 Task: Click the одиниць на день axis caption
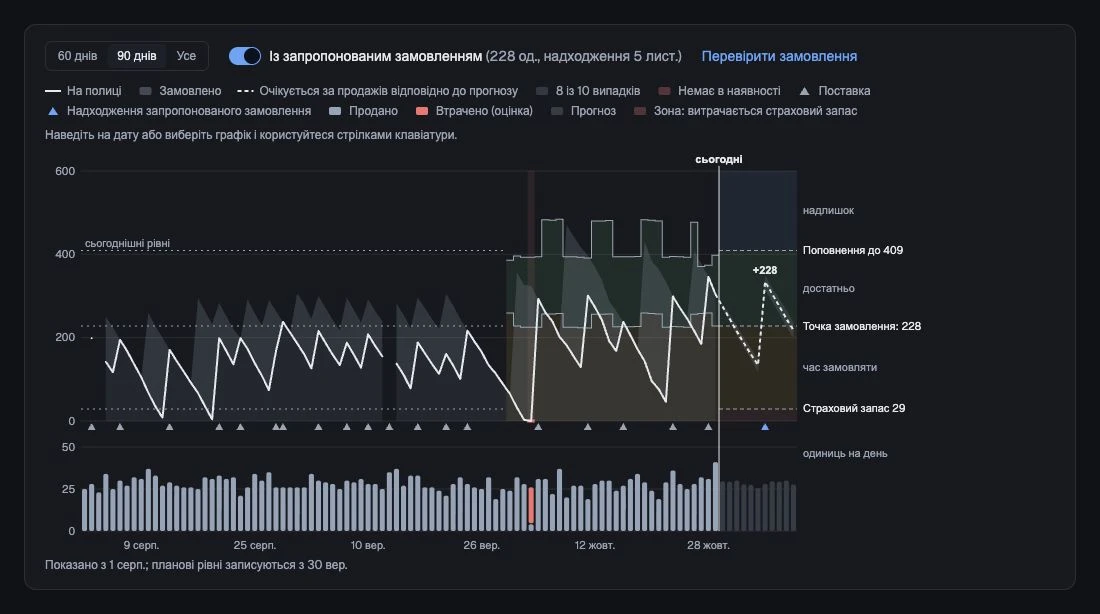tap(845, 454)
